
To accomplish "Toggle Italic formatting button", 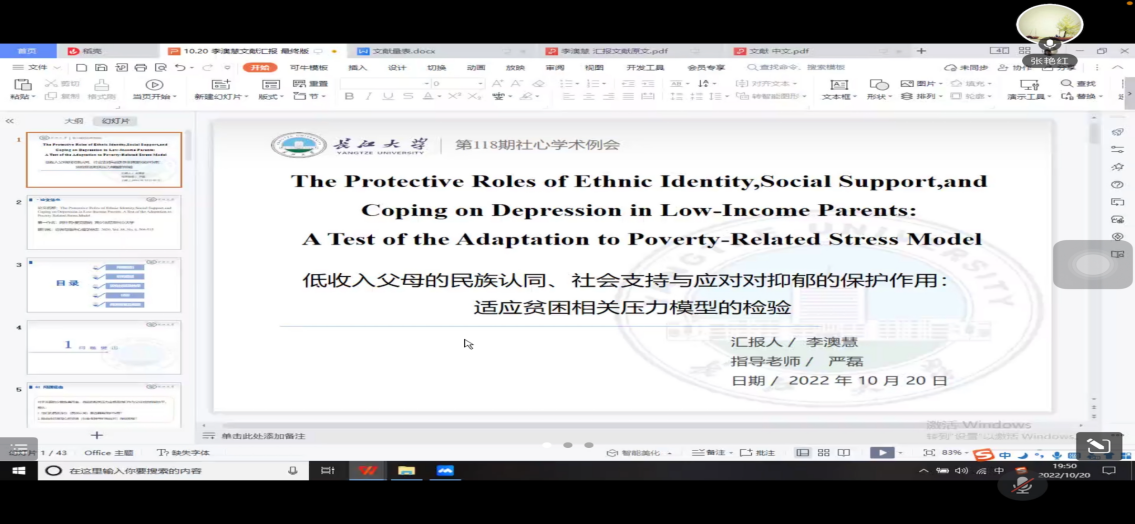I will coord(368,97).
